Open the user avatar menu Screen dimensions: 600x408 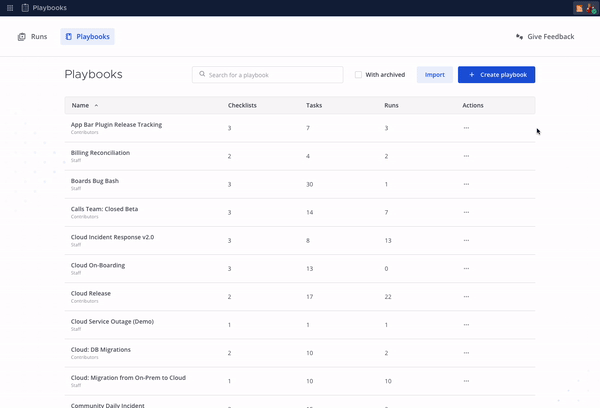click(591, 8)
